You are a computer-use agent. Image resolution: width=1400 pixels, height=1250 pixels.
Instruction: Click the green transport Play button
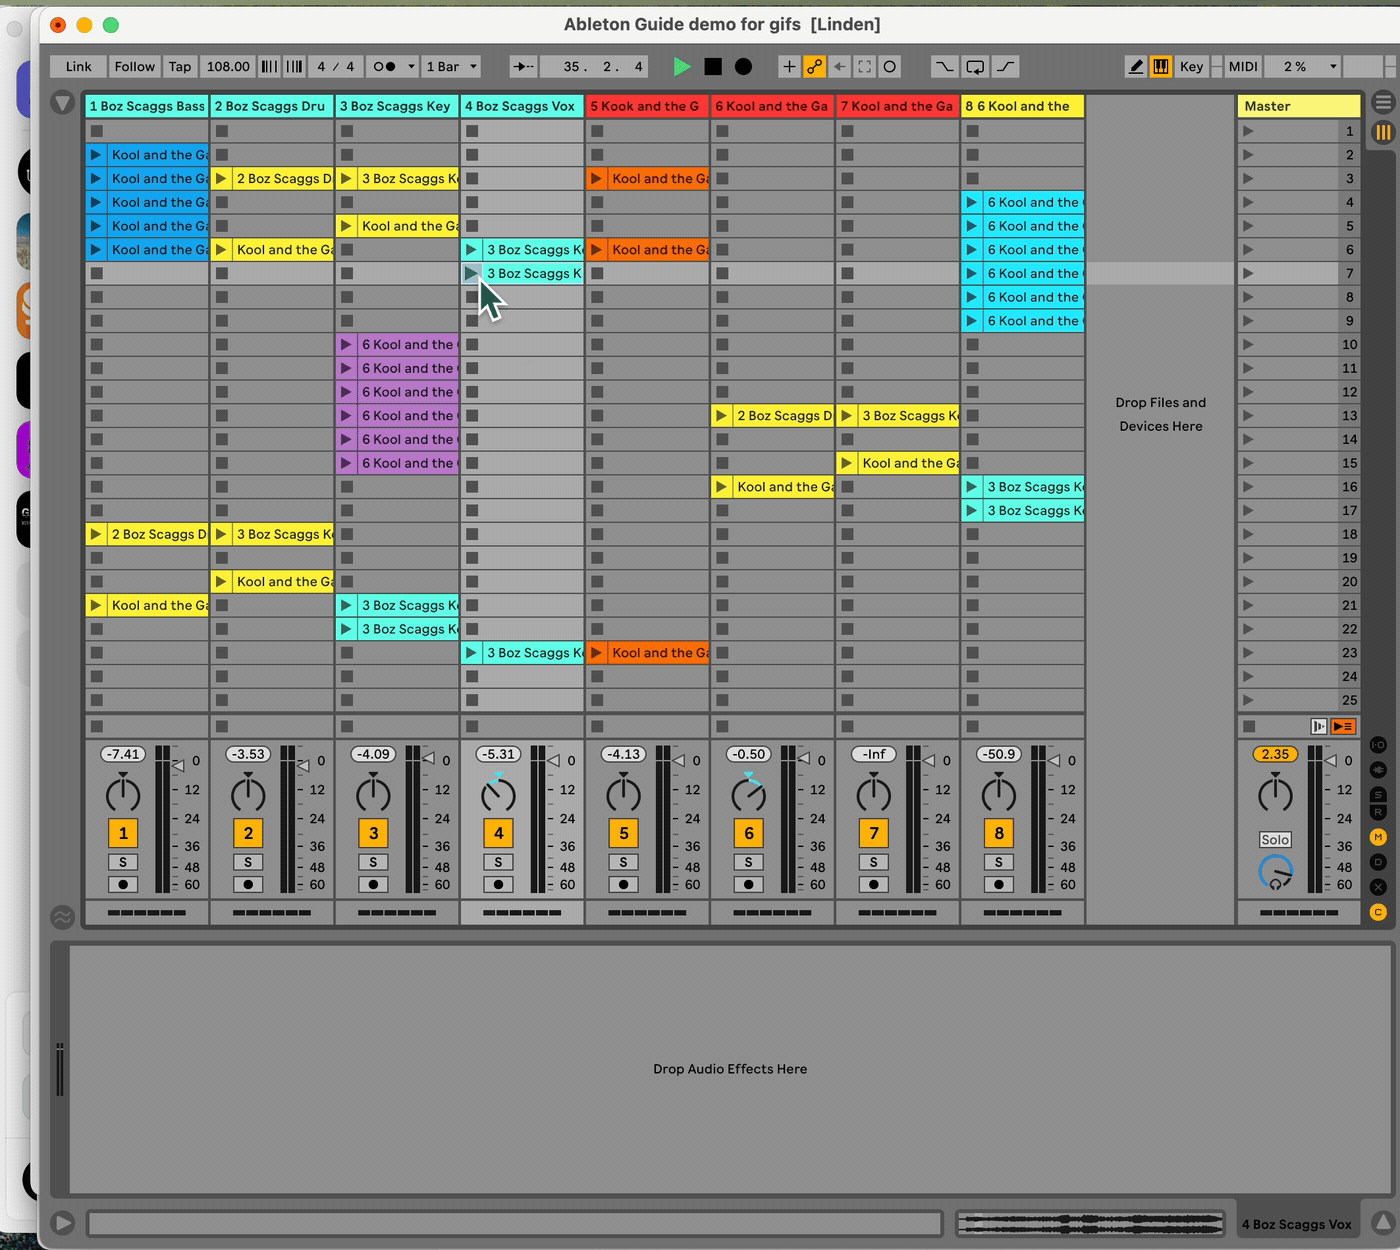click(682, 67)
